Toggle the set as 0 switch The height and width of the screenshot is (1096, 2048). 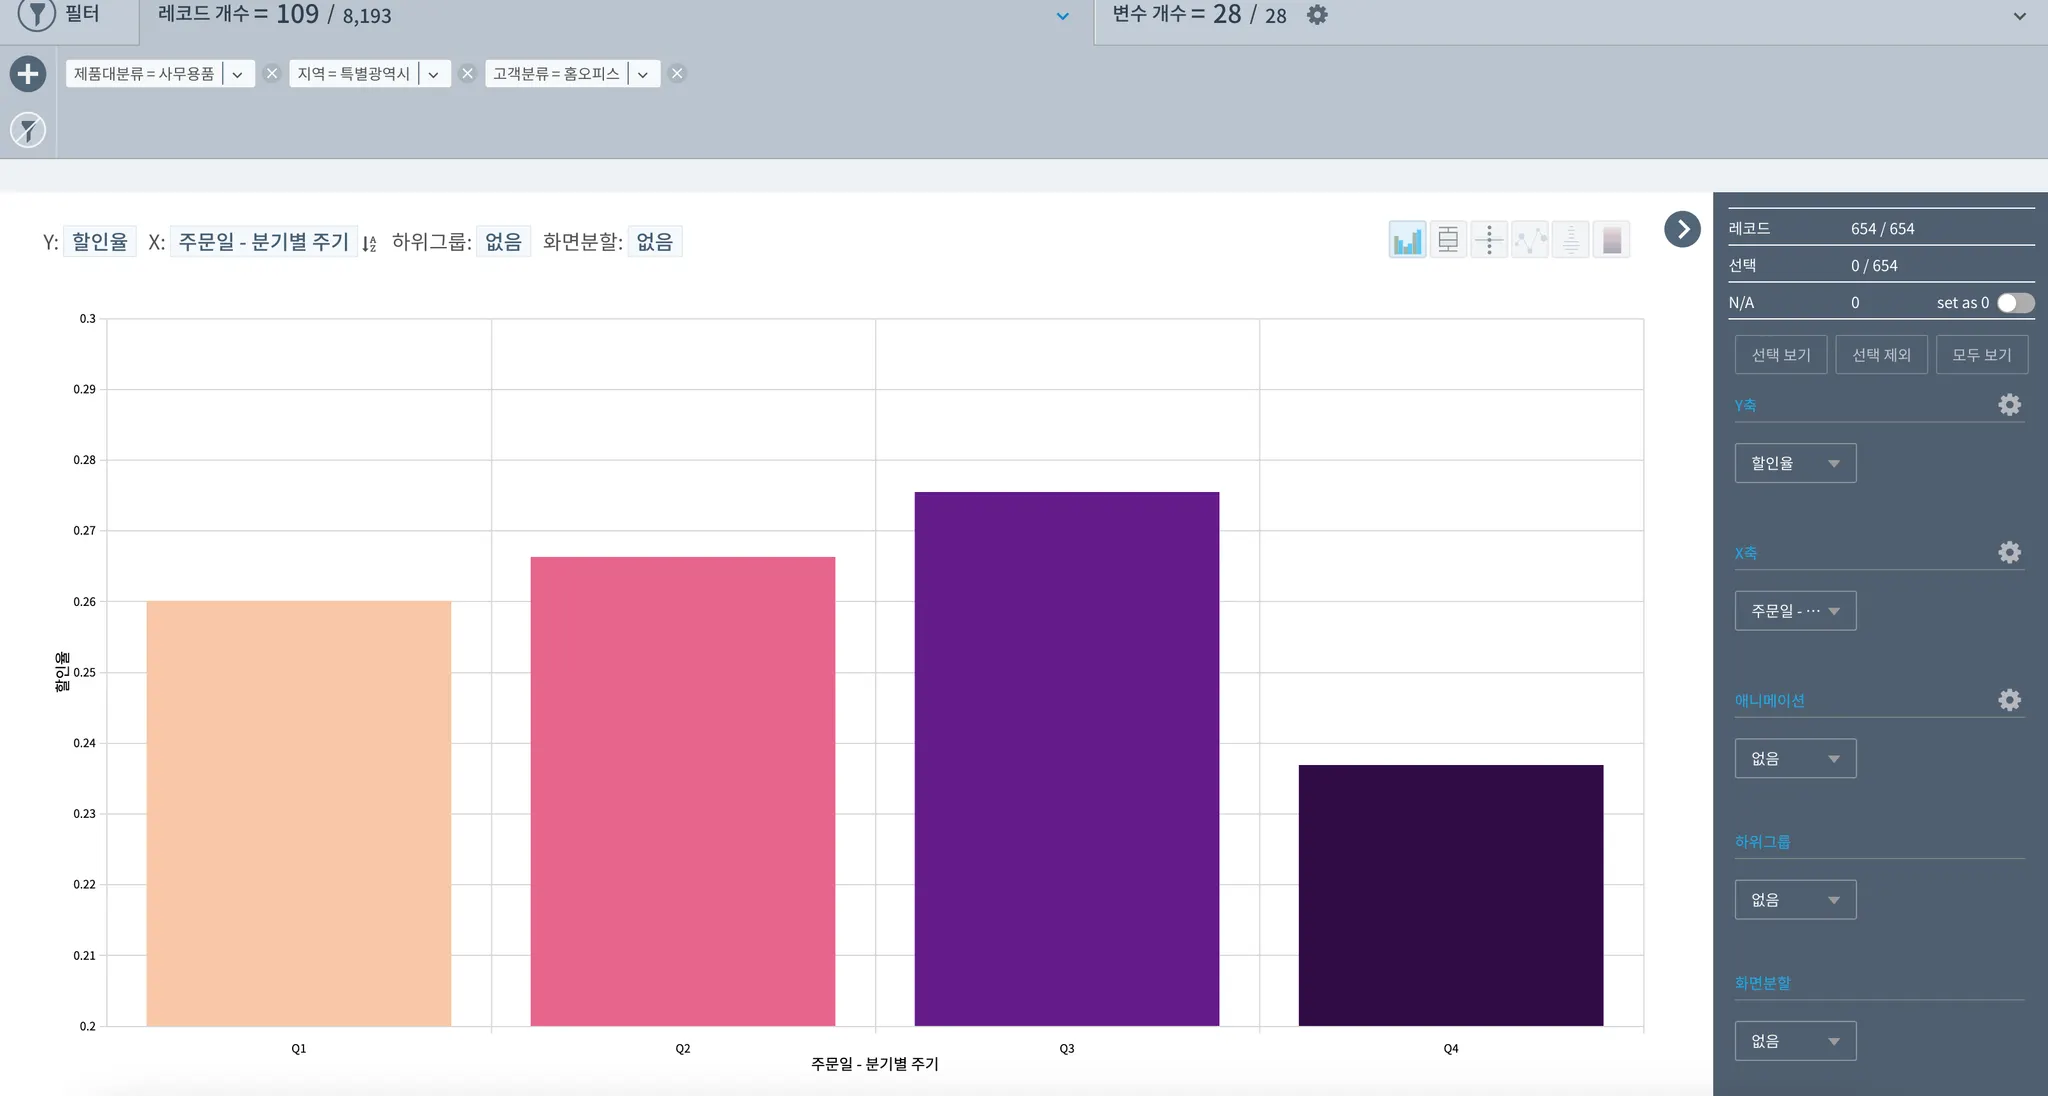pos(2015,303)
